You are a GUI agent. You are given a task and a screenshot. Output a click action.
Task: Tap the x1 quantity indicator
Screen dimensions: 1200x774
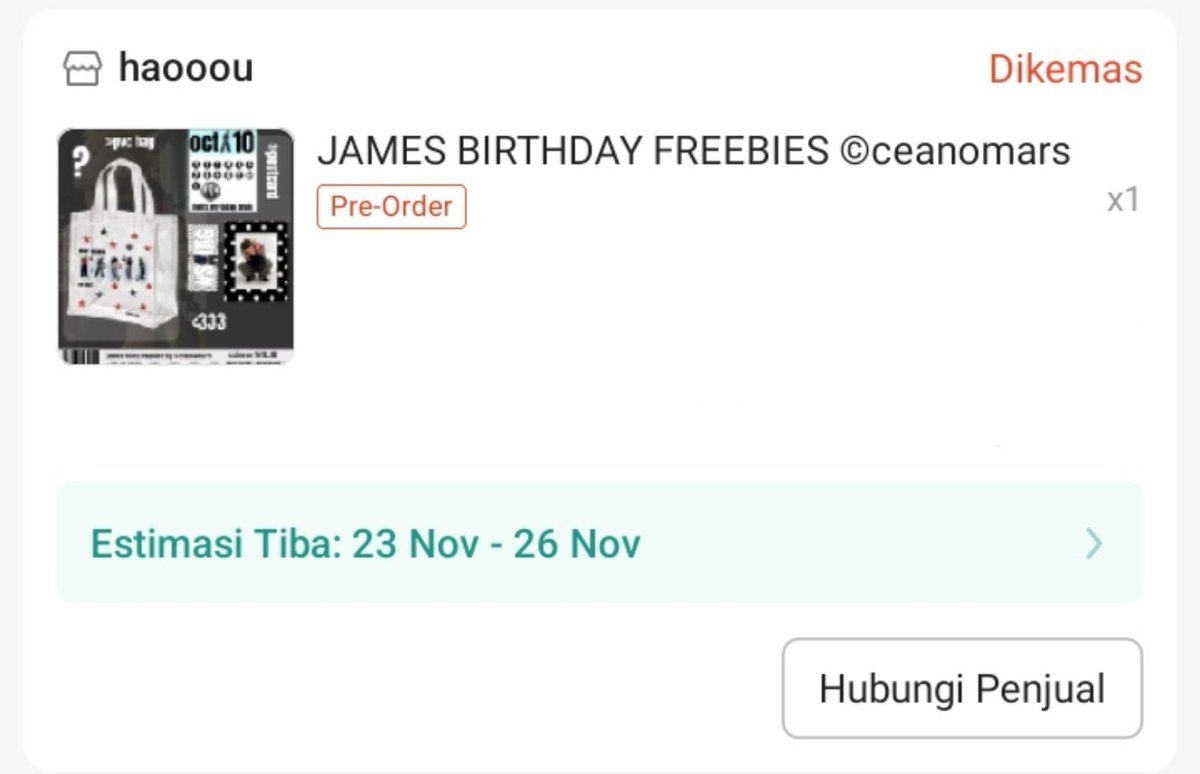tap(1123, 200)
